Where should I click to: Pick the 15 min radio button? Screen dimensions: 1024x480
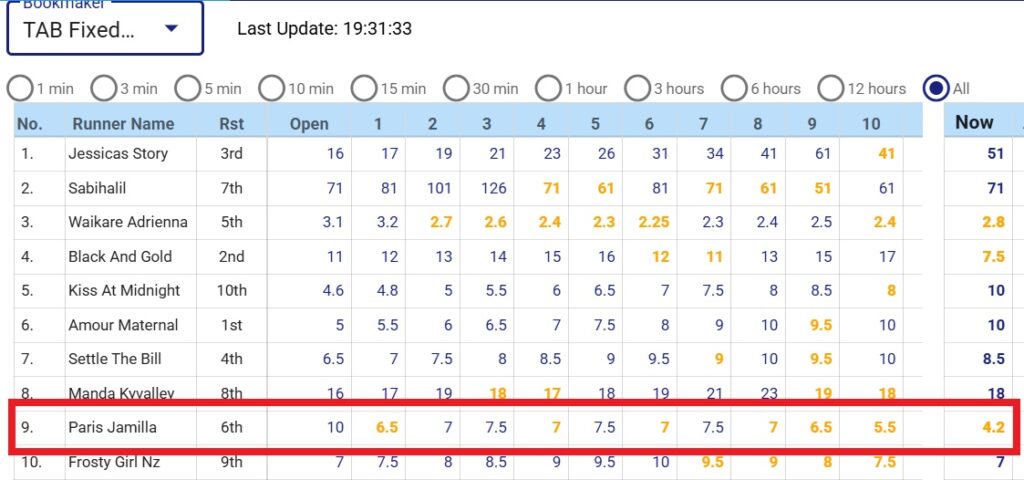coord(364,88)
